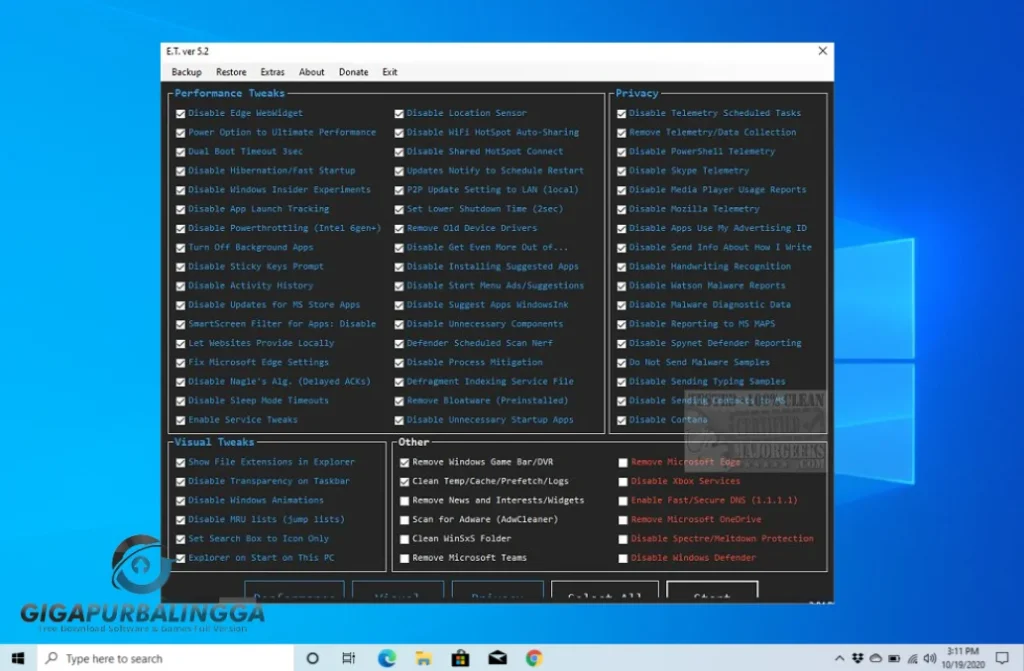Check Disable Windows Defender

622,557
